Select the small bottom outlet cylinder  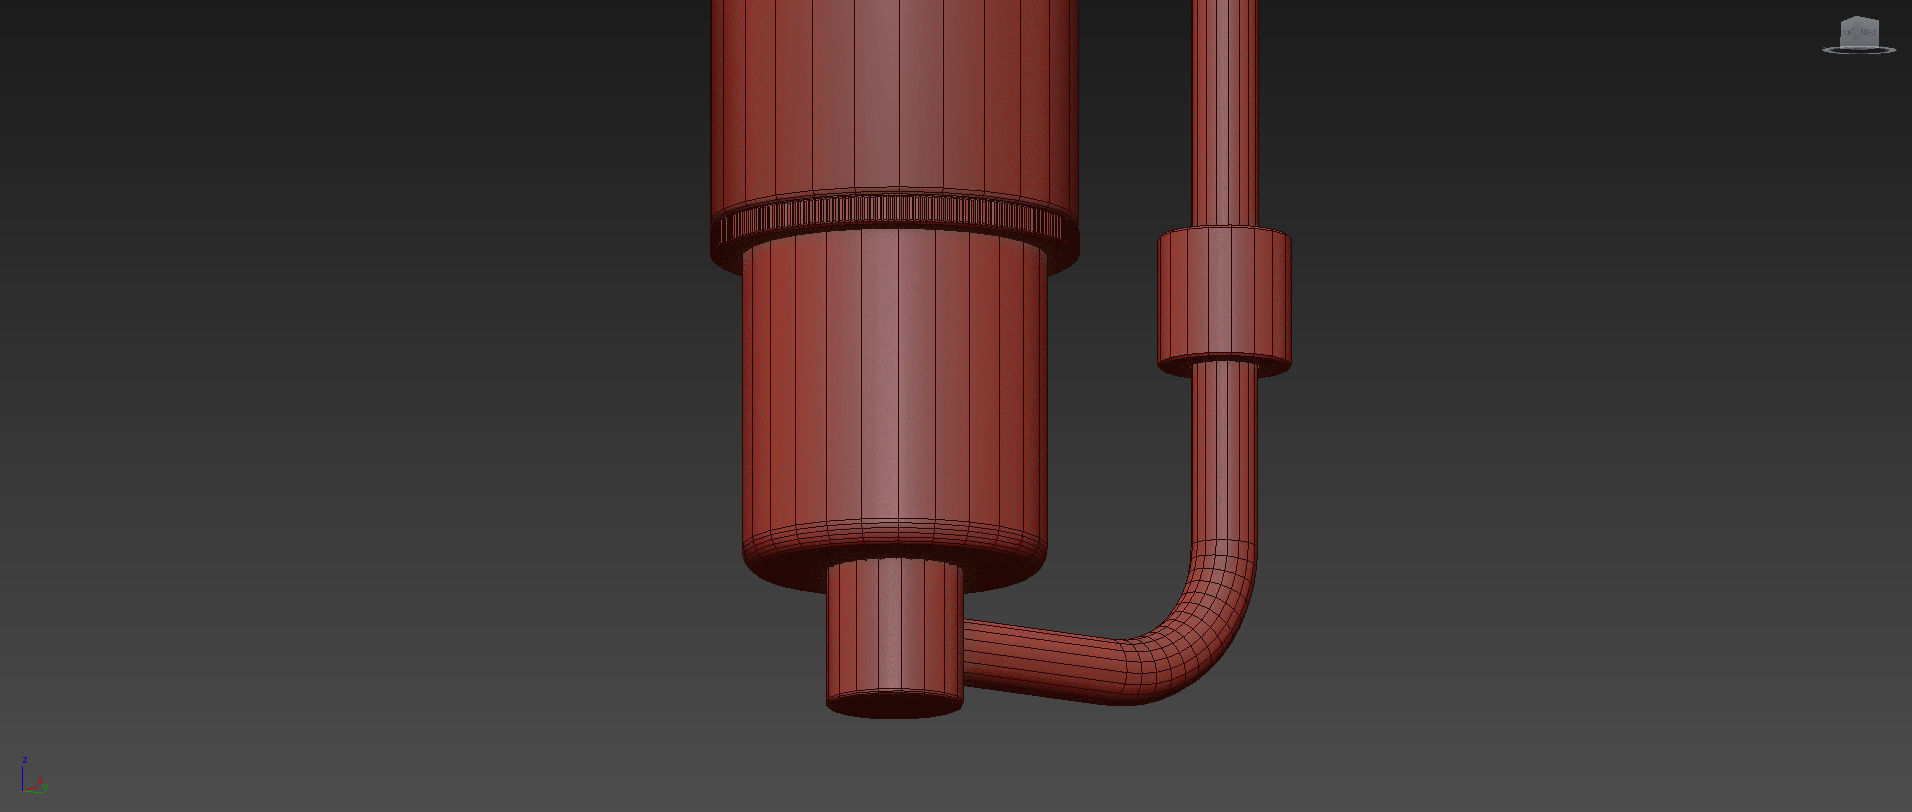(895, 638)
